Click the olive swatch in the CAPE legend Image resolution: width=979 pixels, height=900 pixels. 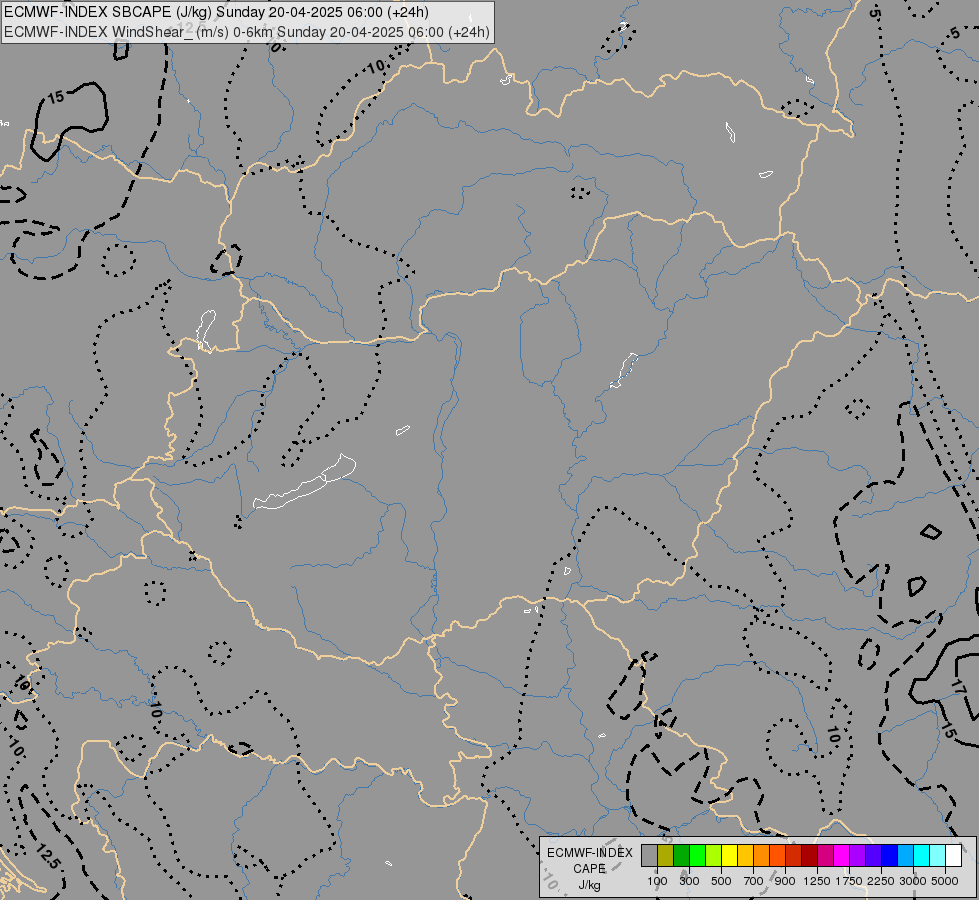[666, 855]
